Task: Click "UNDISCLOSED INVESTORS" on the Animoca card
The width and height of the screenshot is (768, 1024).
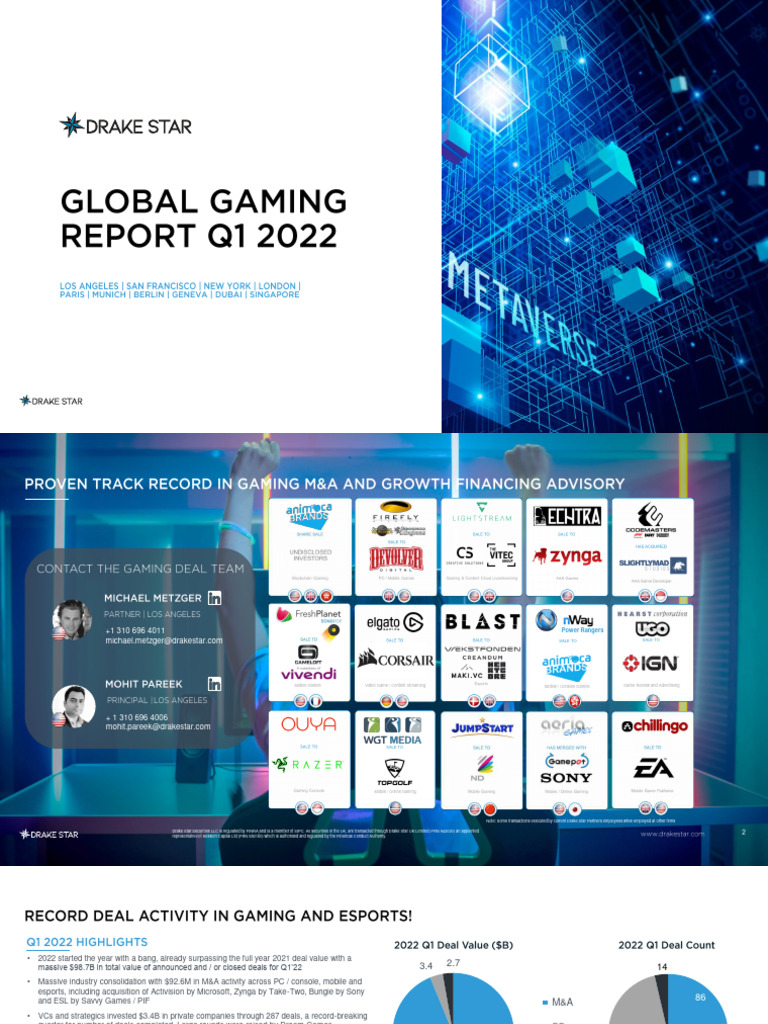Action: point(310,555)
